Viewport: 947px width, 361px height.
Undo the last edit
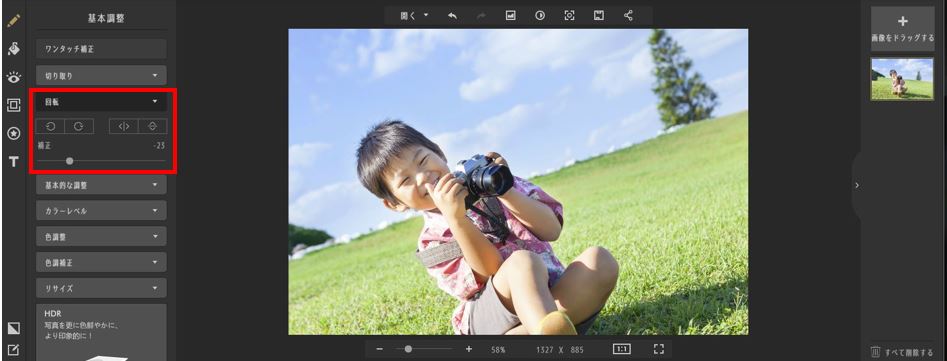click(452, 16)
